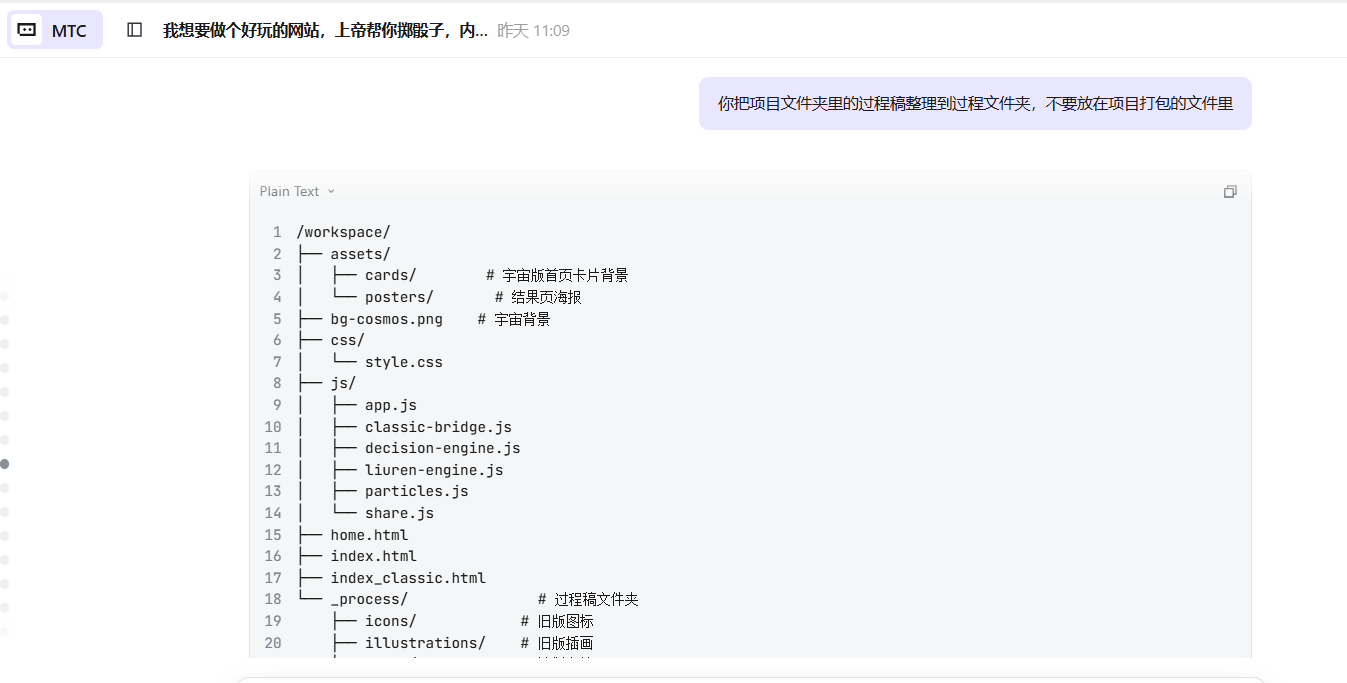Click the style.css entry in code block
Image resolution: width=1347 pixels, height=683 pixels.
pos(403,362)
